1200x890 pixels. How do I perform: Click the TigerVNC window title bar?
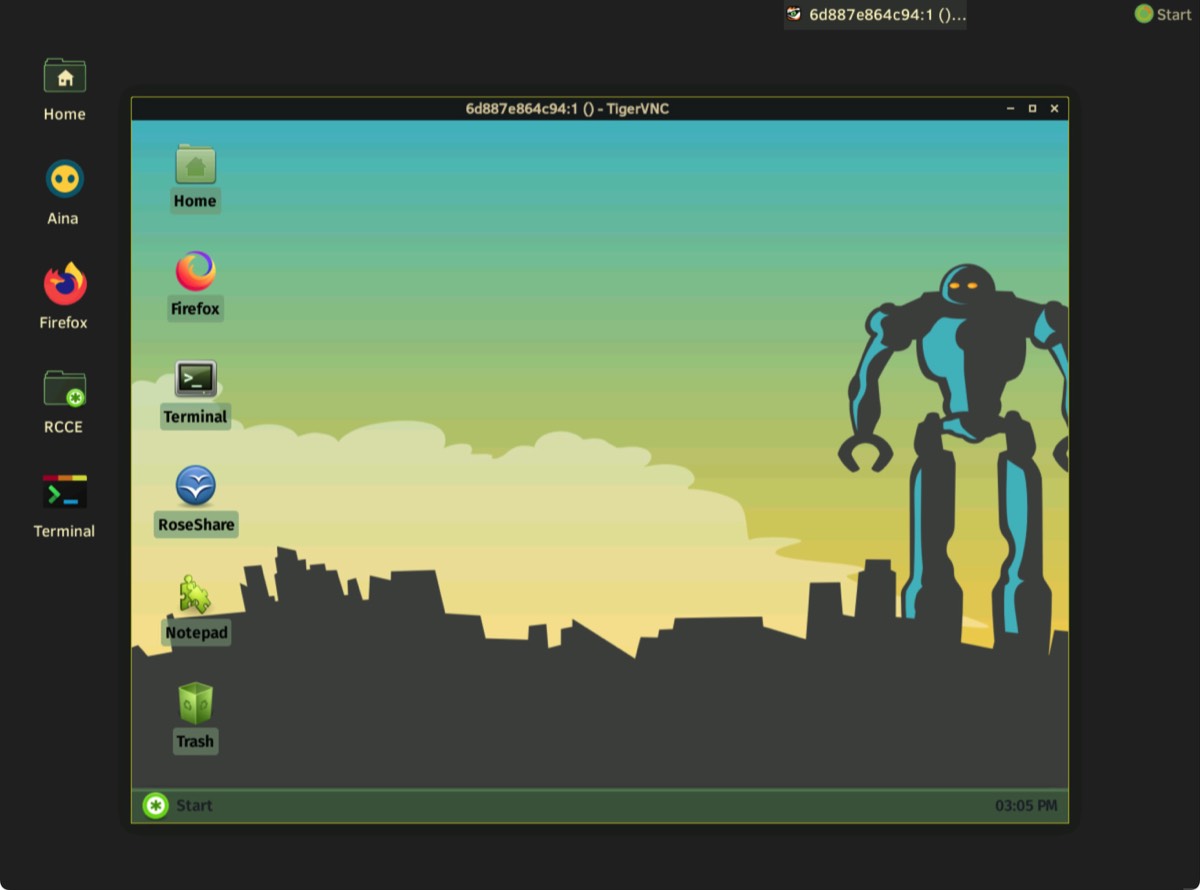[567, 109]
